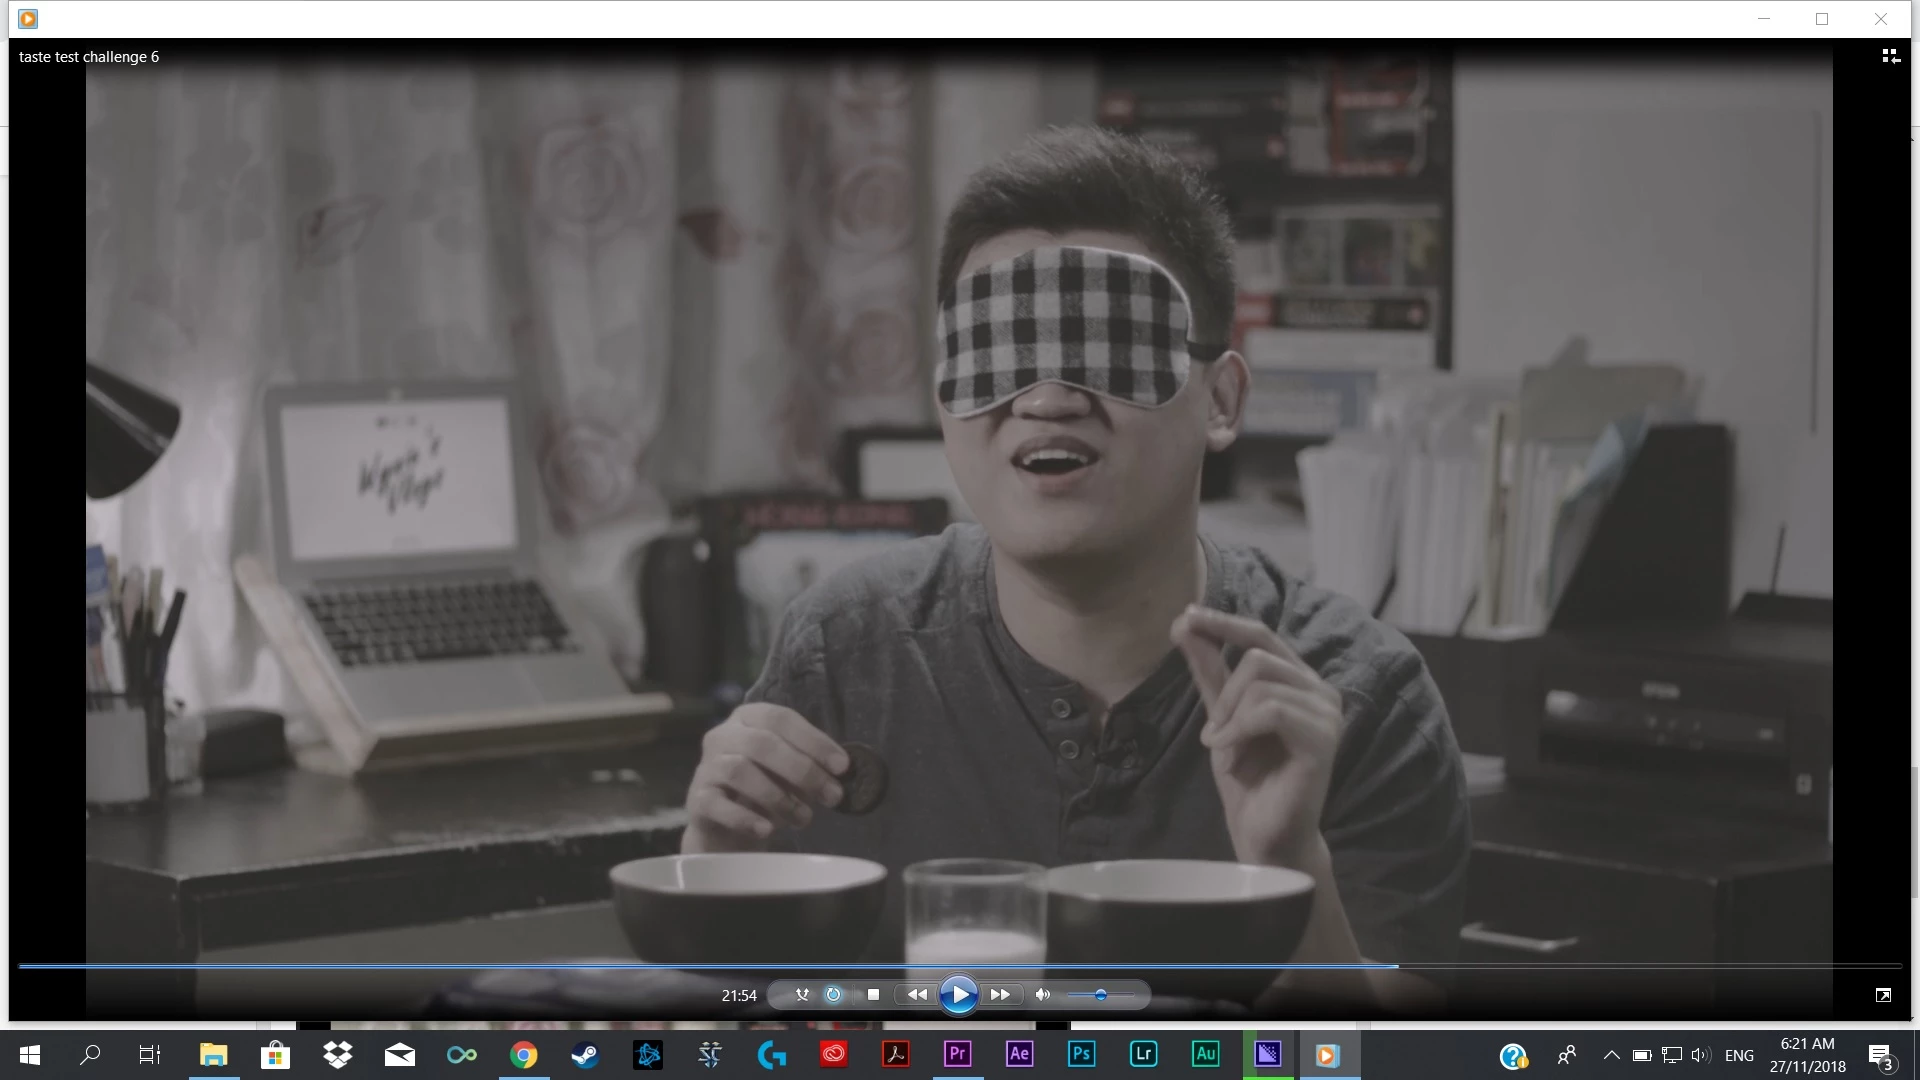Click the fast forward next button
The height and width of the screenshot is (1080, 1920).
[x=1000, y=995]
